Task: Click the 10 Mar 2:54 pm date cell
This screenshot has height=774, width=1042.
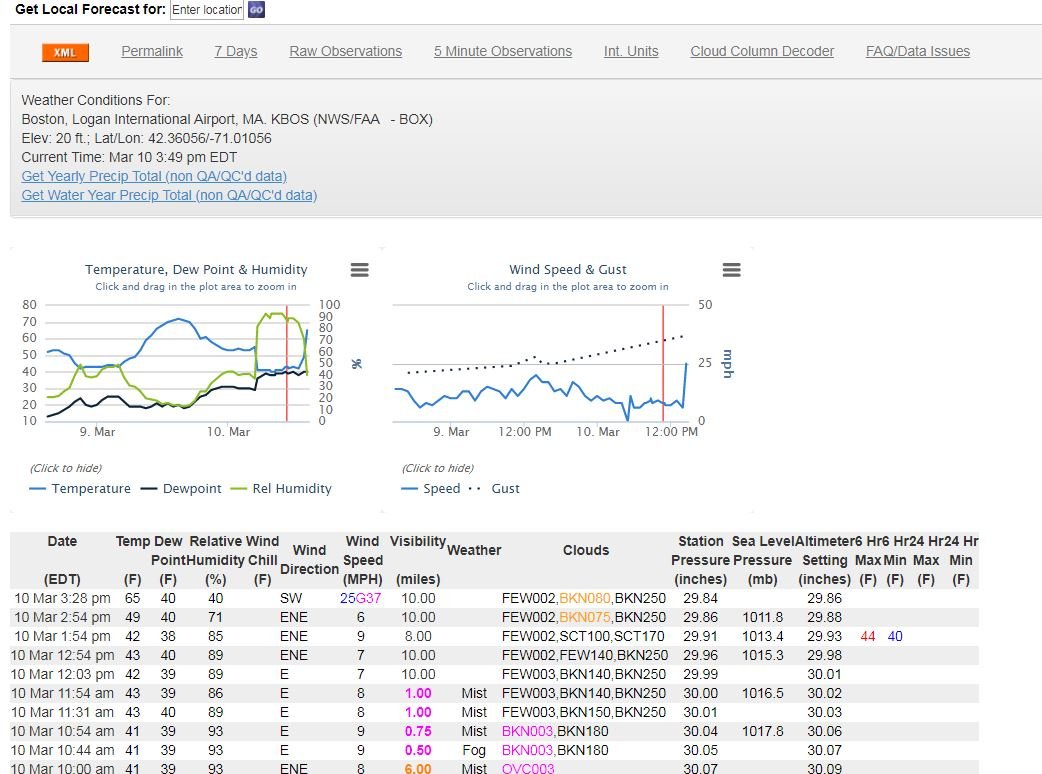Action: coord(62,617)
